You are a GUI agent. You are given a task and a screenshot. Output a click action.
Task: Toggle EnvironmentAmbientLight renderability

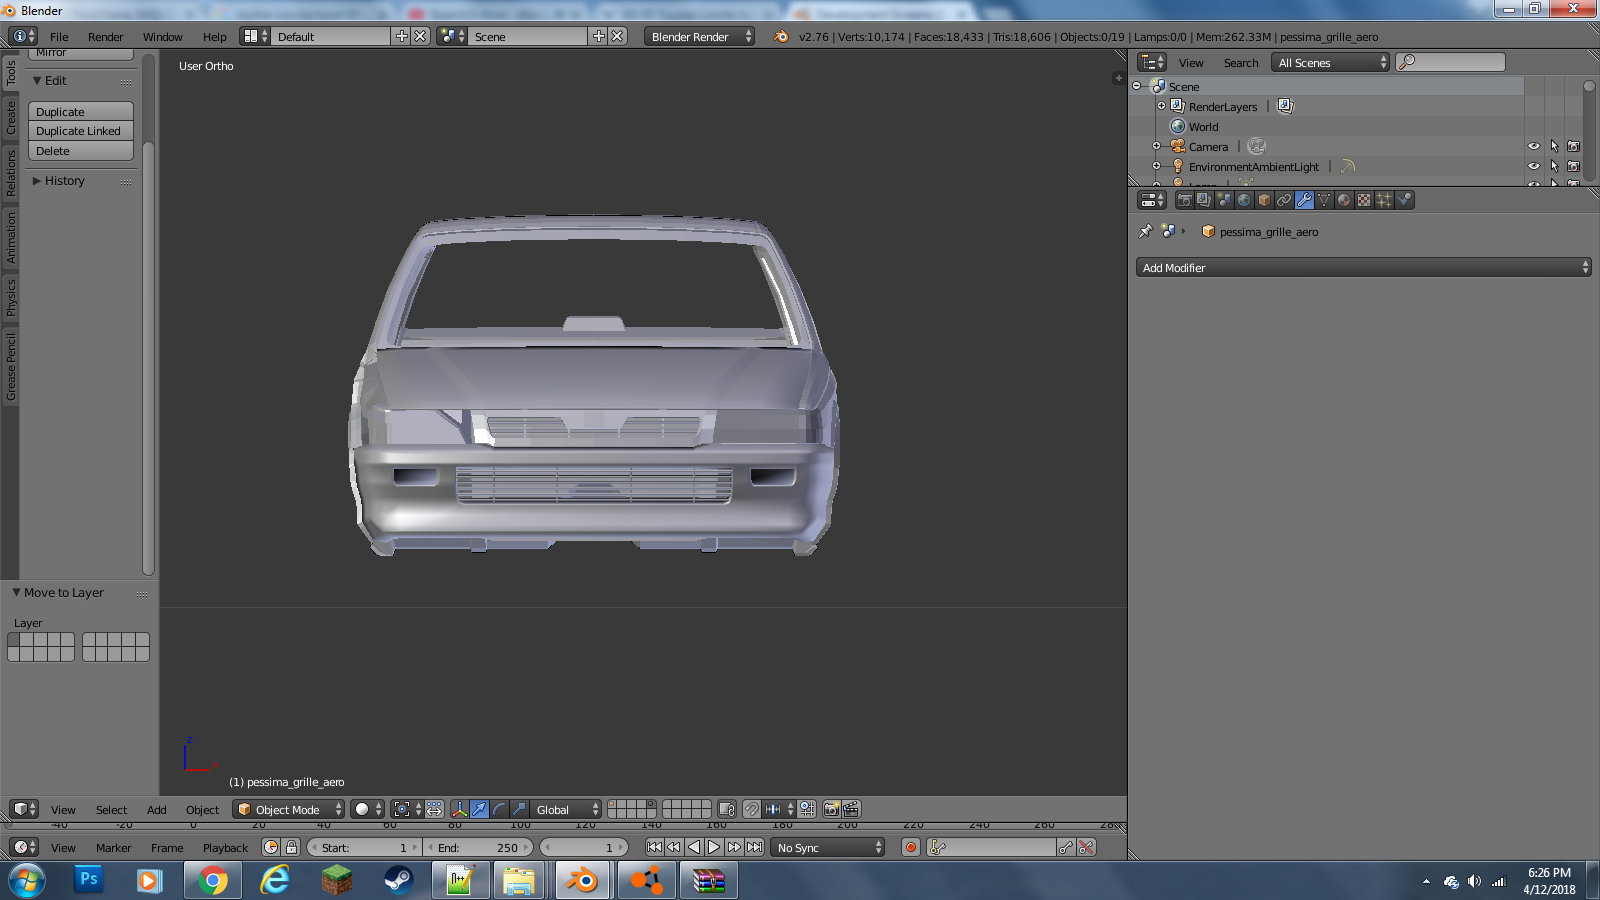(x=1573, y=166)
